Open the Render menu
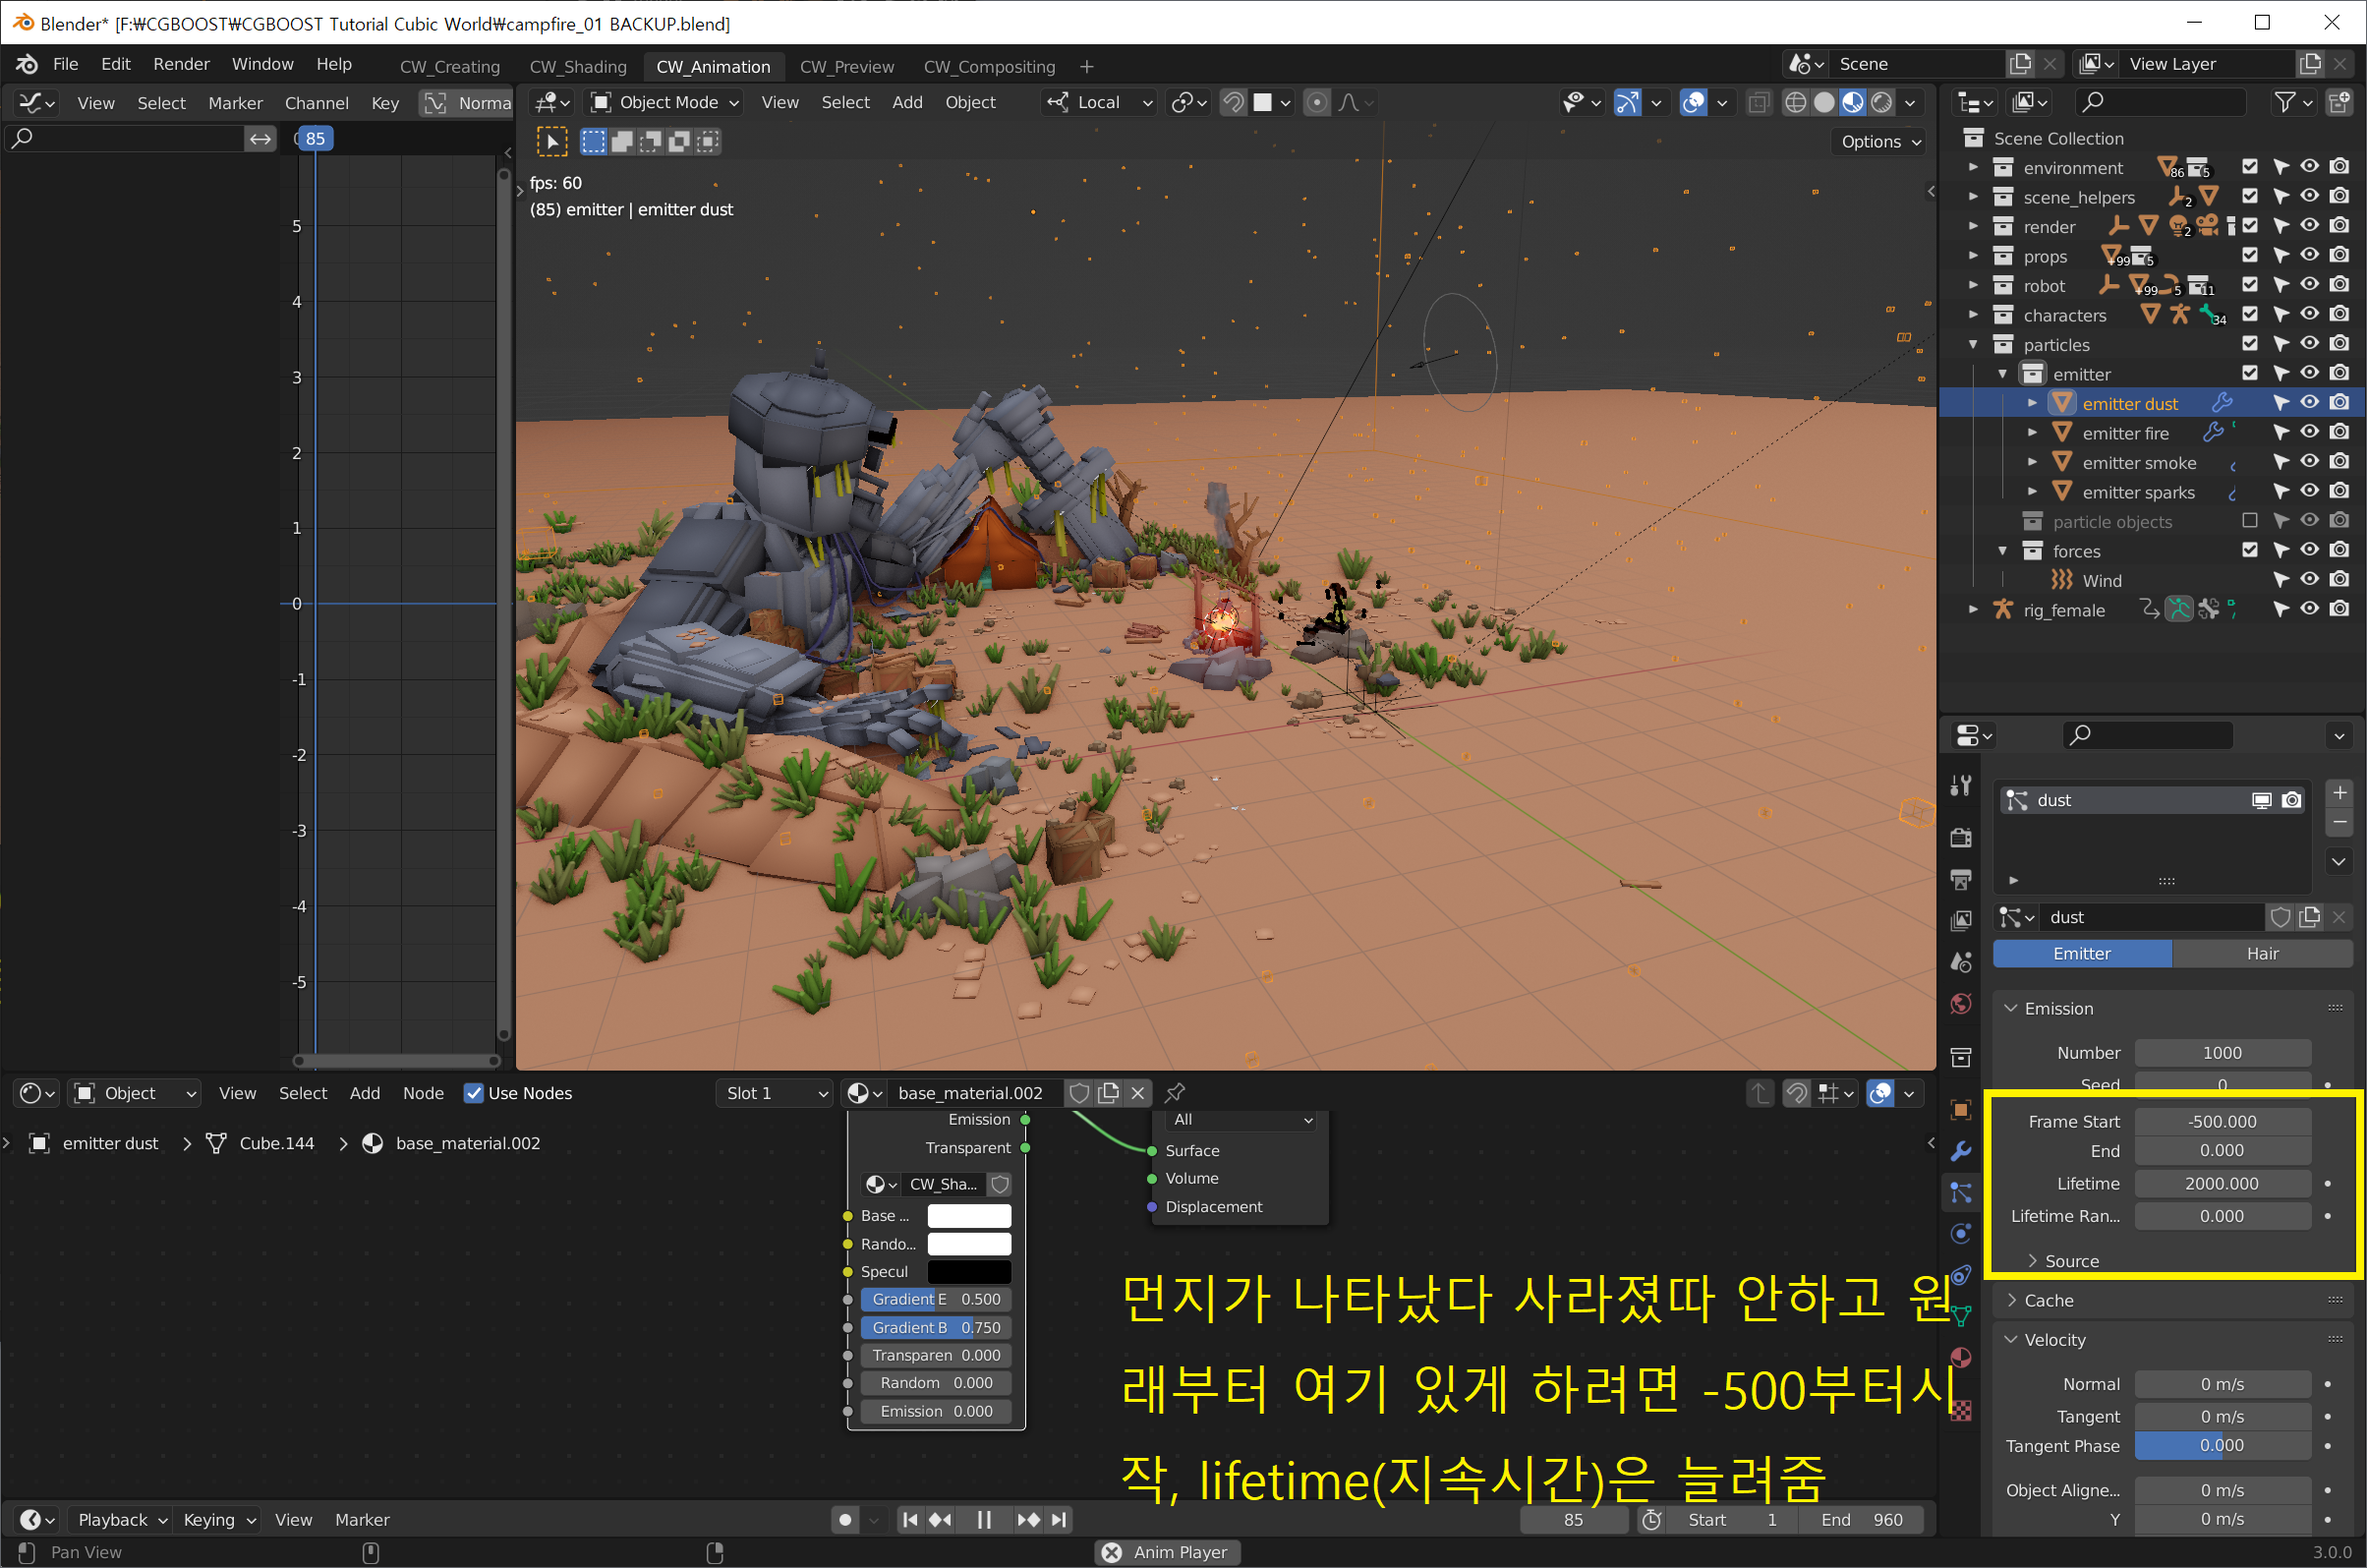 [x=180, y=64]
